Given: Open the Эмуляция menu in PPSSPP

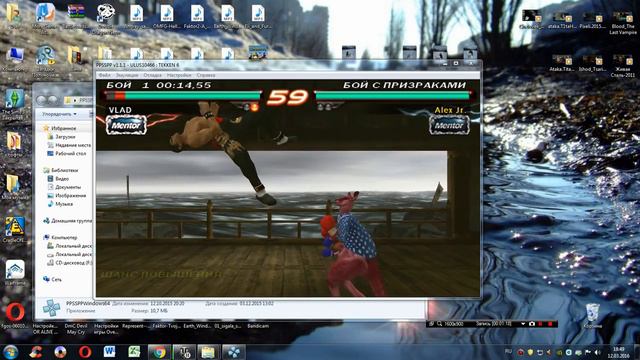Looking at the screenshot, I should click(127, 76).
